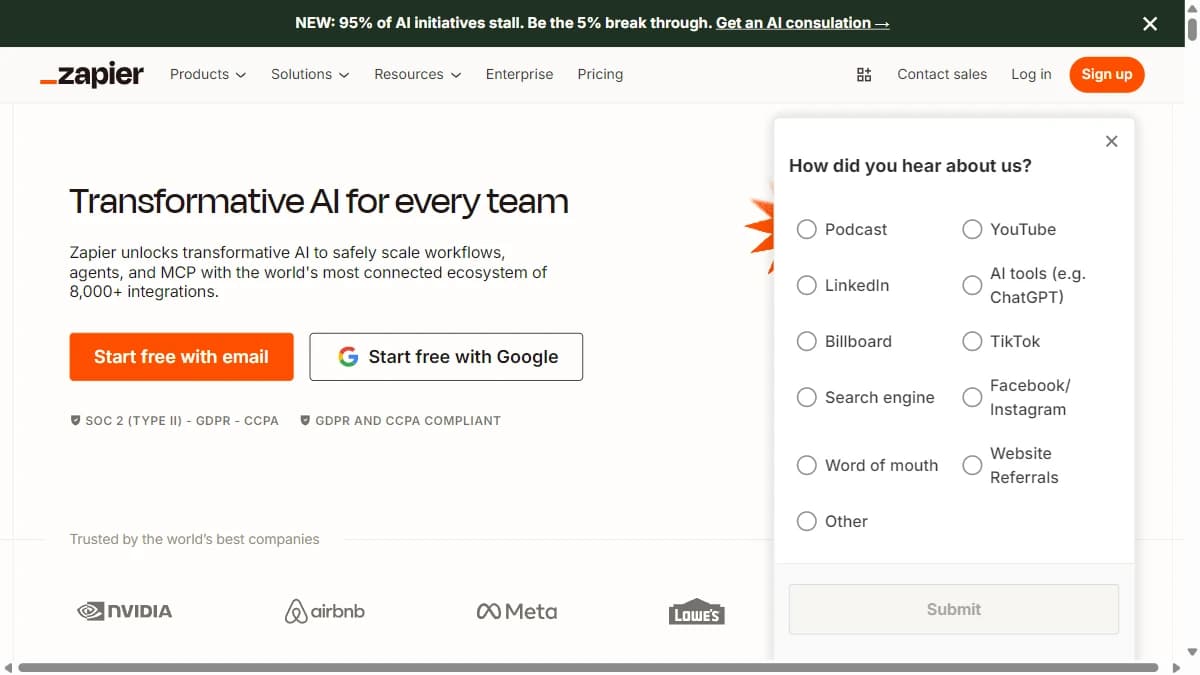1200x675 pixels.
Task: Select the Lowe's logo
Action: point(697,613)
